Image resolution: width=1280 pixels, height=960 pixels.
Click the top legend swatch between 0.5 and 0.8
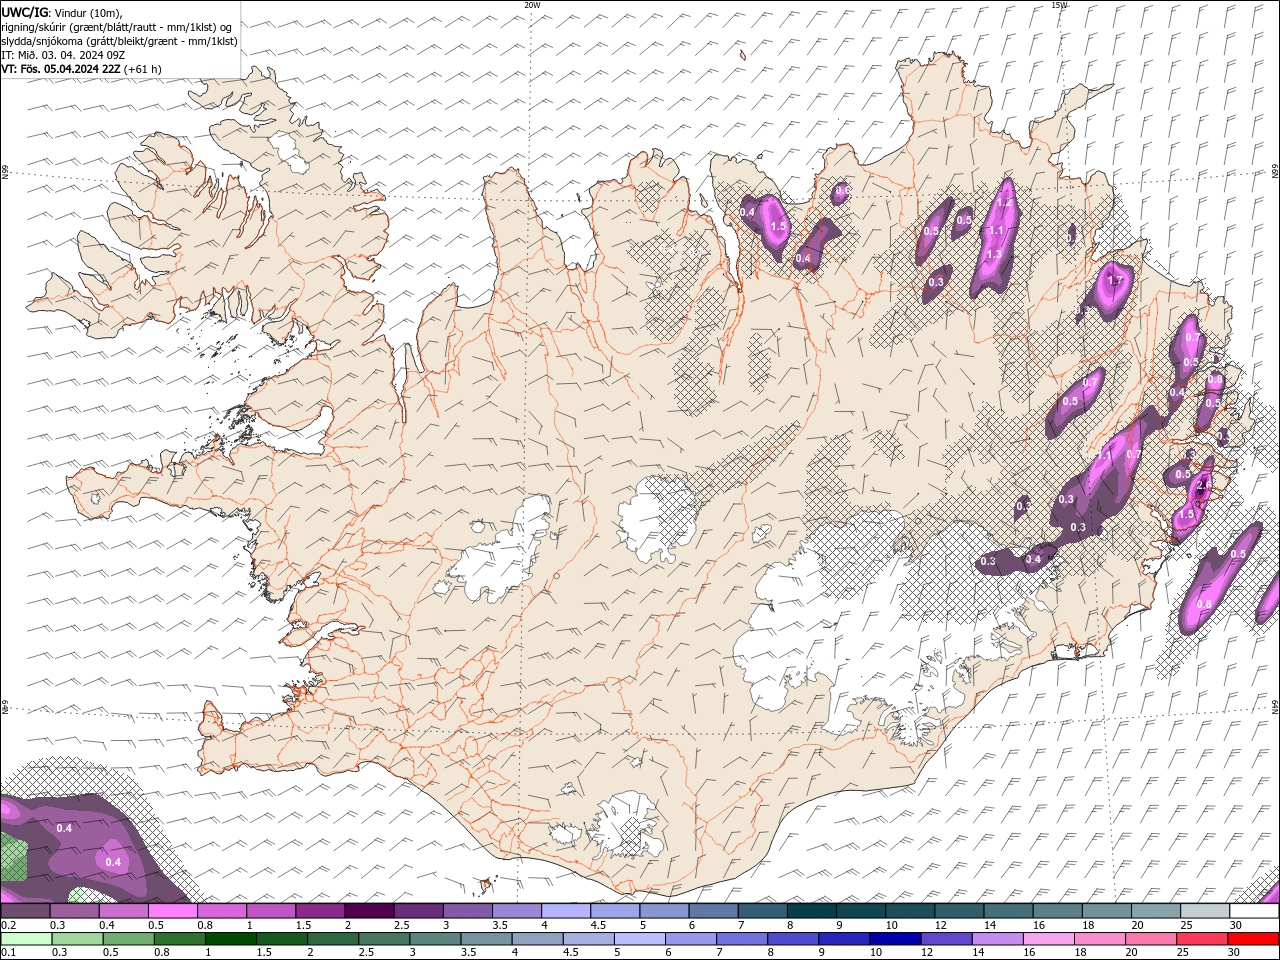(173, 911)
